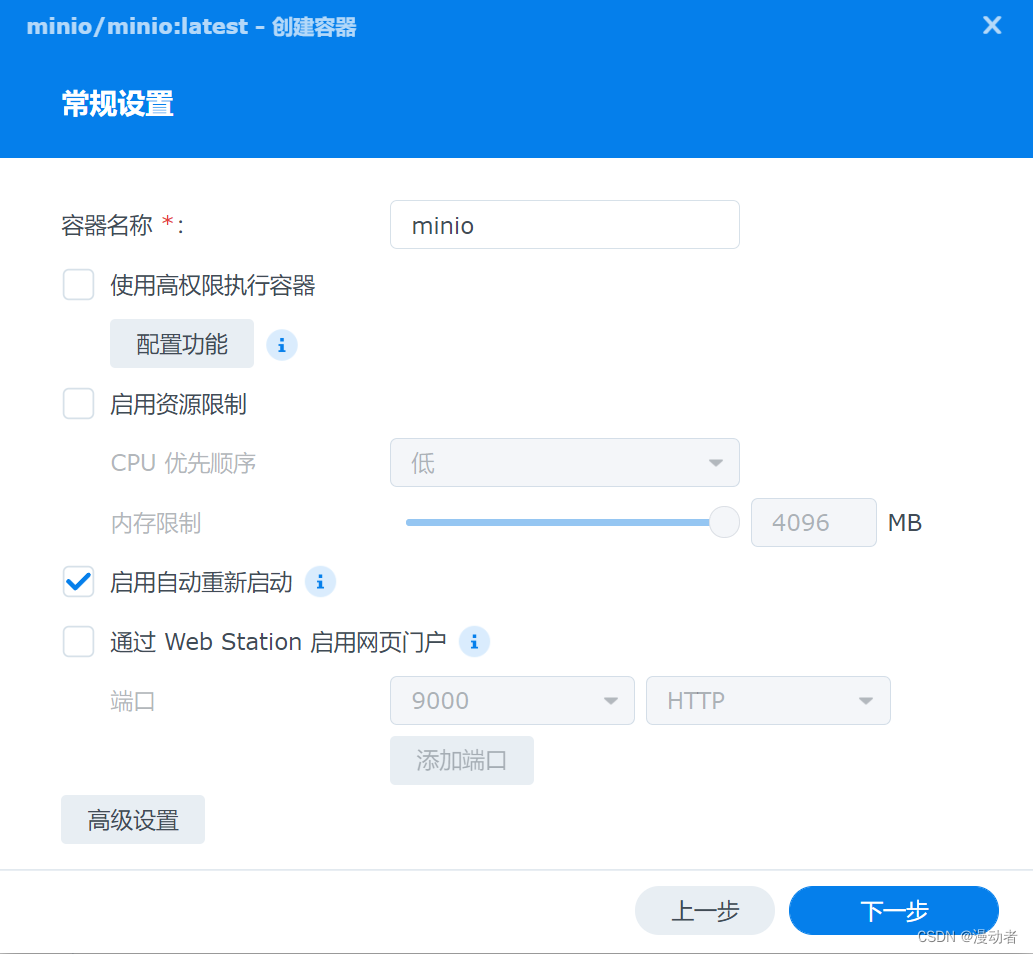Close the 创建容器 dialog with the X
1033x954 pixels.
pyautogui.click(x=991, y=25)
